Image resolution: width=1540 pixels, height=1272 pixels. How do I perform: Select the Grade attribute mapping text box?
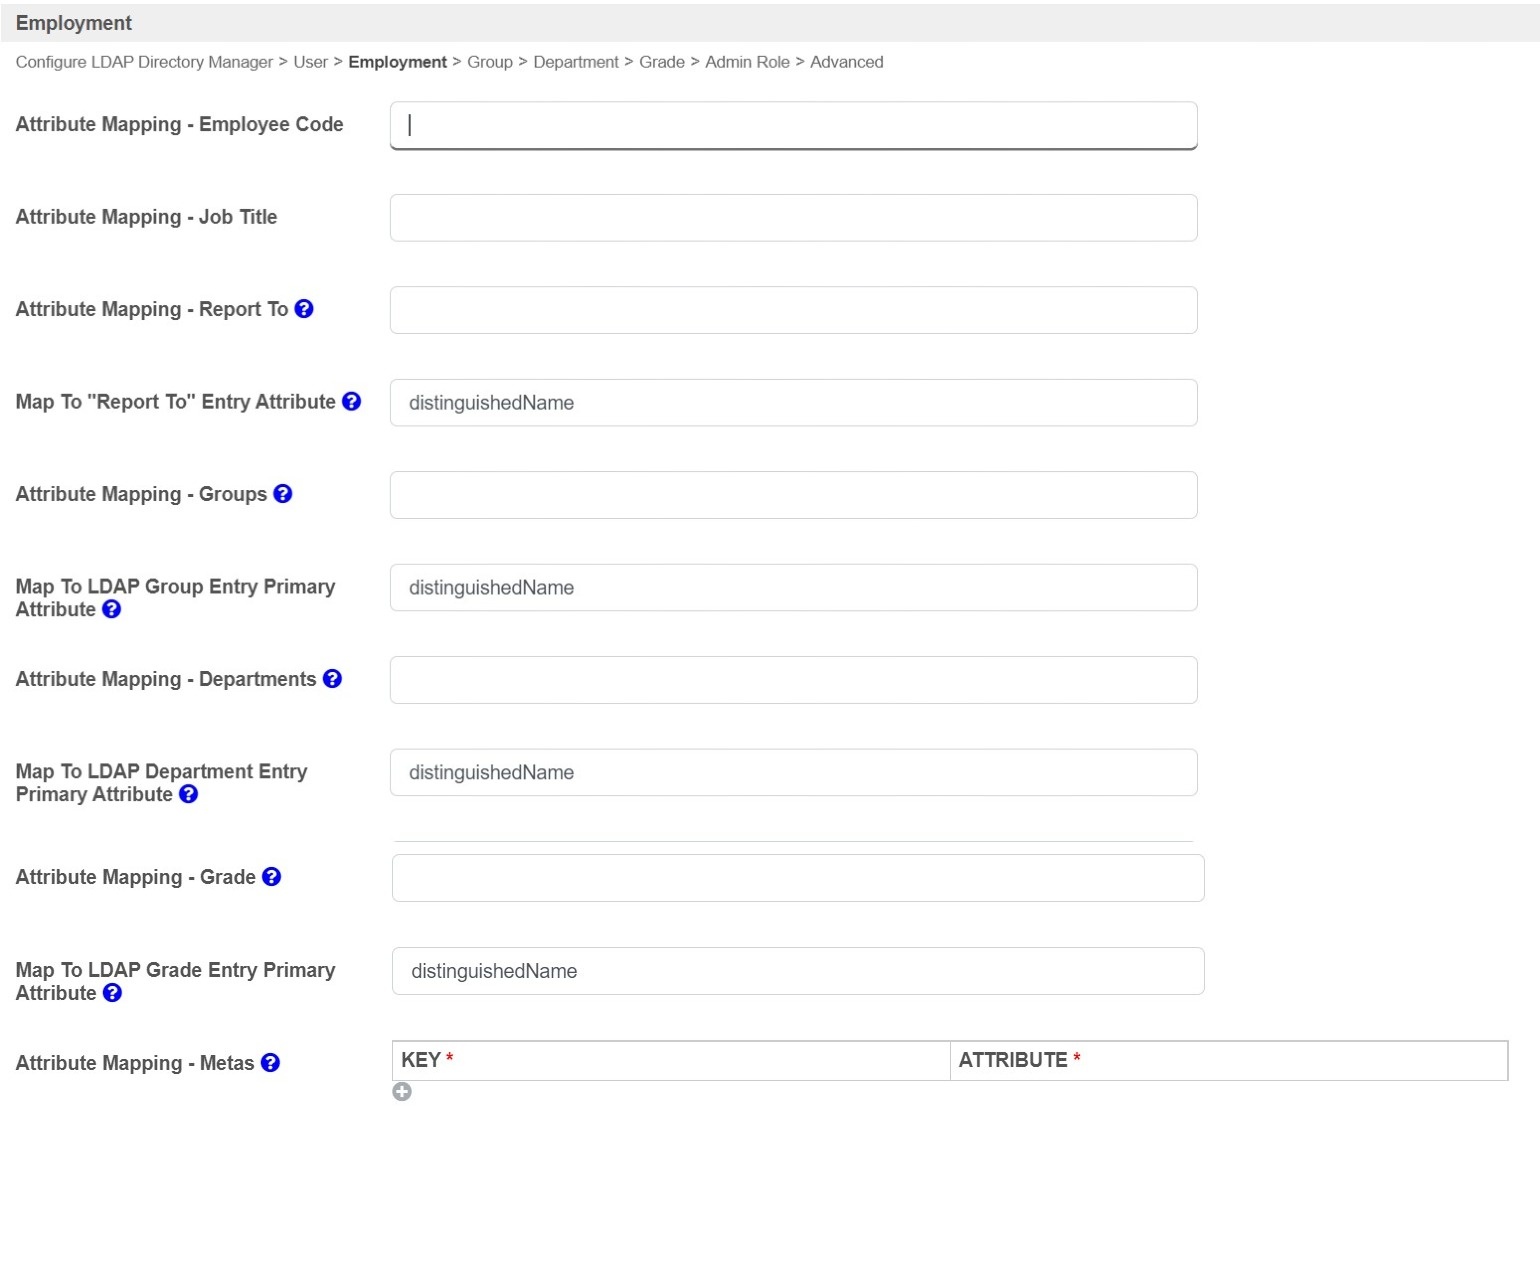[x=797, y=878]
